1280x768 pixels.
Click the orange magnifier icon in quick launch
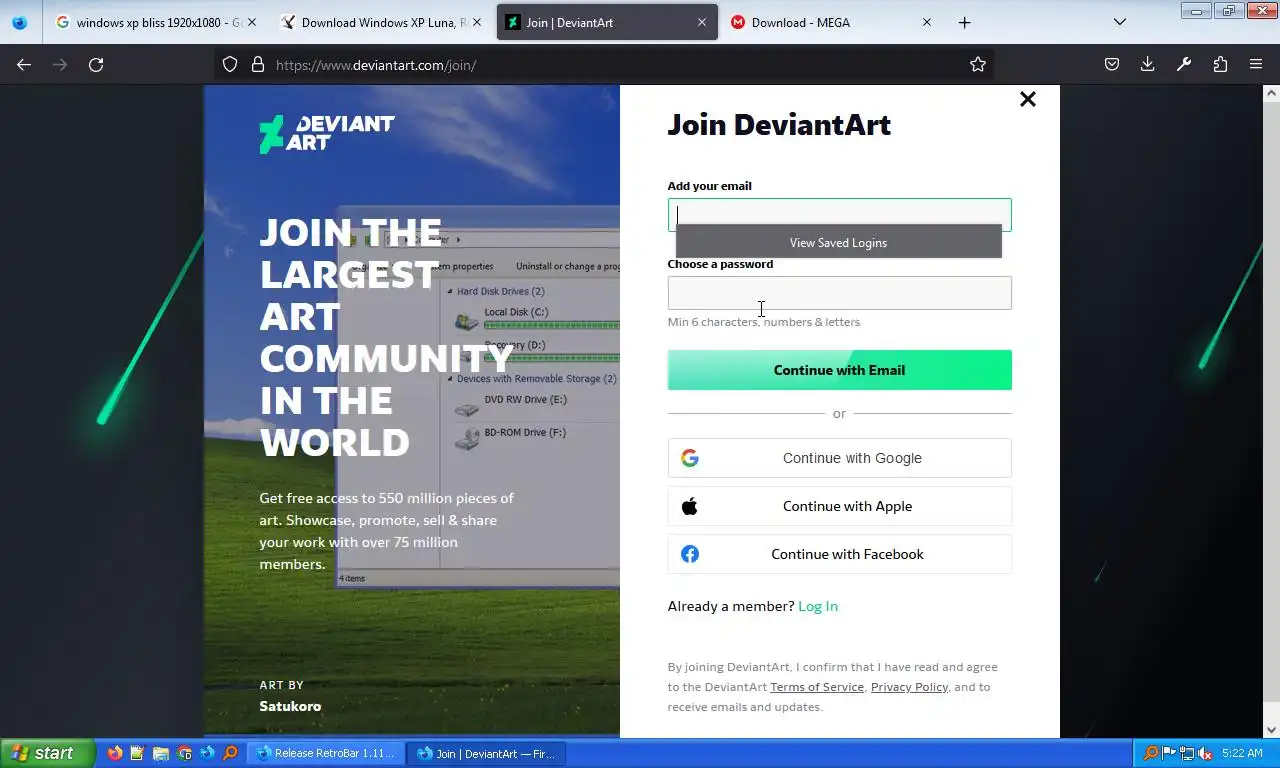pos(230,753)
